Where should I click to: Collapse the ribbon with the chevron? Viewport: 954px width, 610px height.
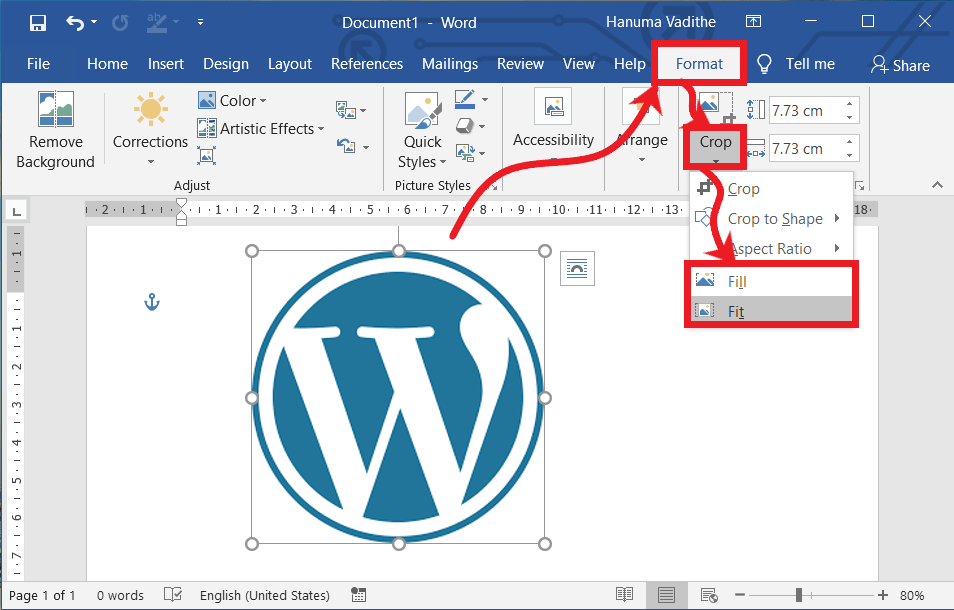coord(937,184)
